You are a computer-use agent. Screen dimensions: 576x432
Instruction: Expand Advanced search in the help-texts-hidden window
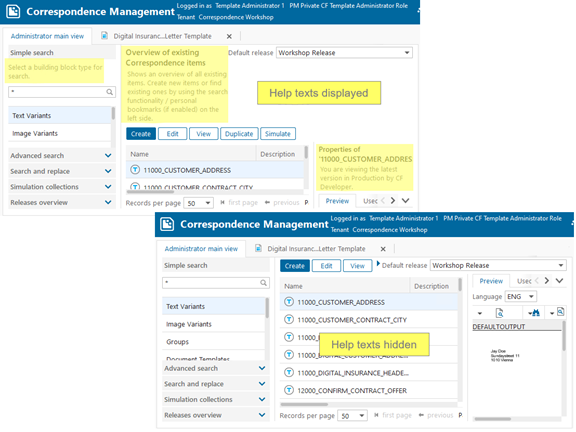pos(262,368)
